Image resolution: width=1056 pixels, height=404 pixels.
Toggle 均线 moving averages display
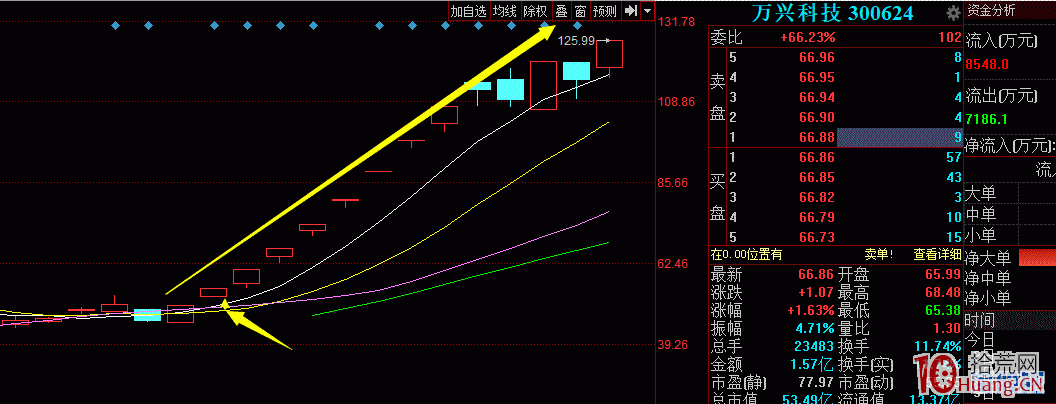point(504,11)
